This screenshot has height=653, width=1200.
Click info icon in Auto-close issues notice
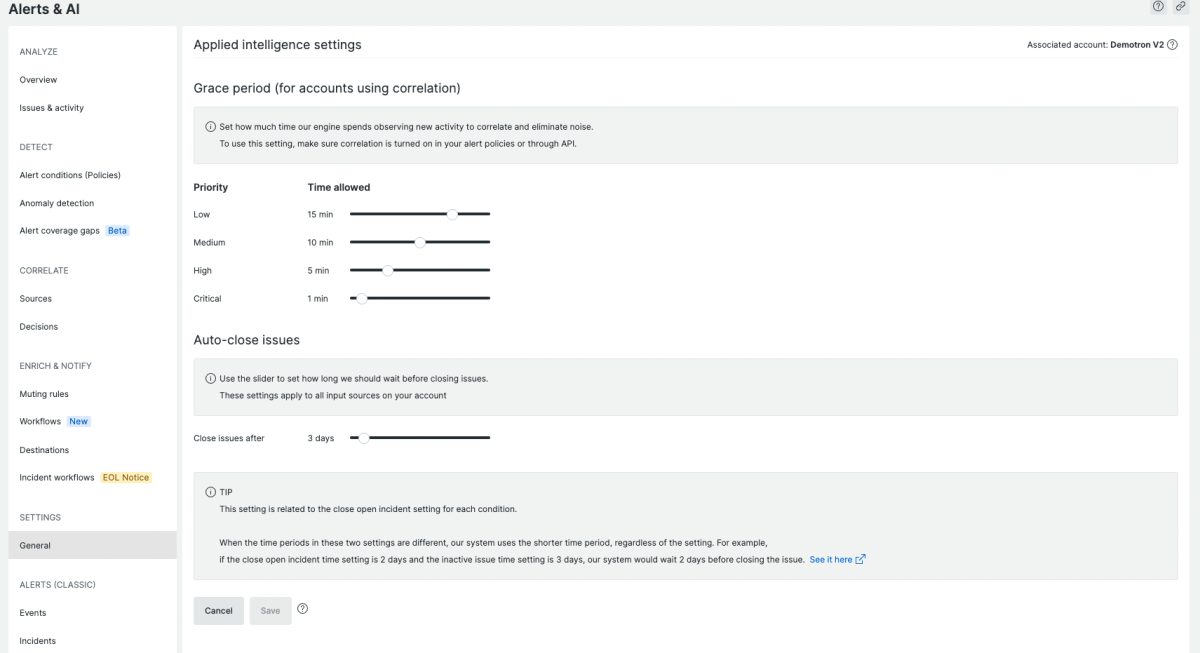click(210, 379)
